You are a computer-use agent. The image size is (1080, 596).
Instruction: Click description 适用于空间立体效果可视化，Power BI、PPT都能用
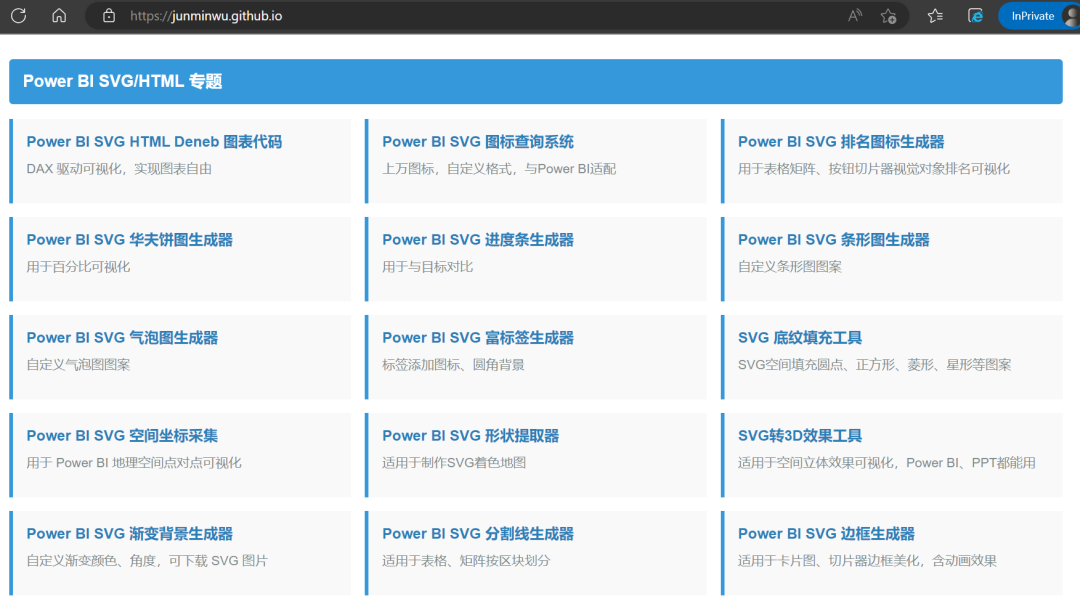pyautogui.click(x=886, y=462)
